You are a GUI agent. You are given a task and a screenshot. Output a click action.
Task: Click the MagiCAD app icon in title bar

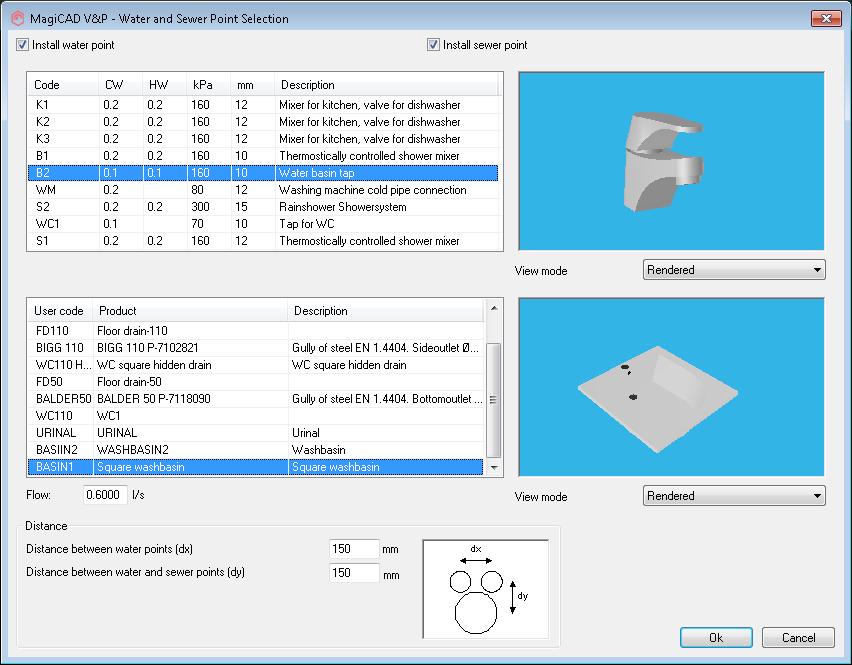pos(17,18)
